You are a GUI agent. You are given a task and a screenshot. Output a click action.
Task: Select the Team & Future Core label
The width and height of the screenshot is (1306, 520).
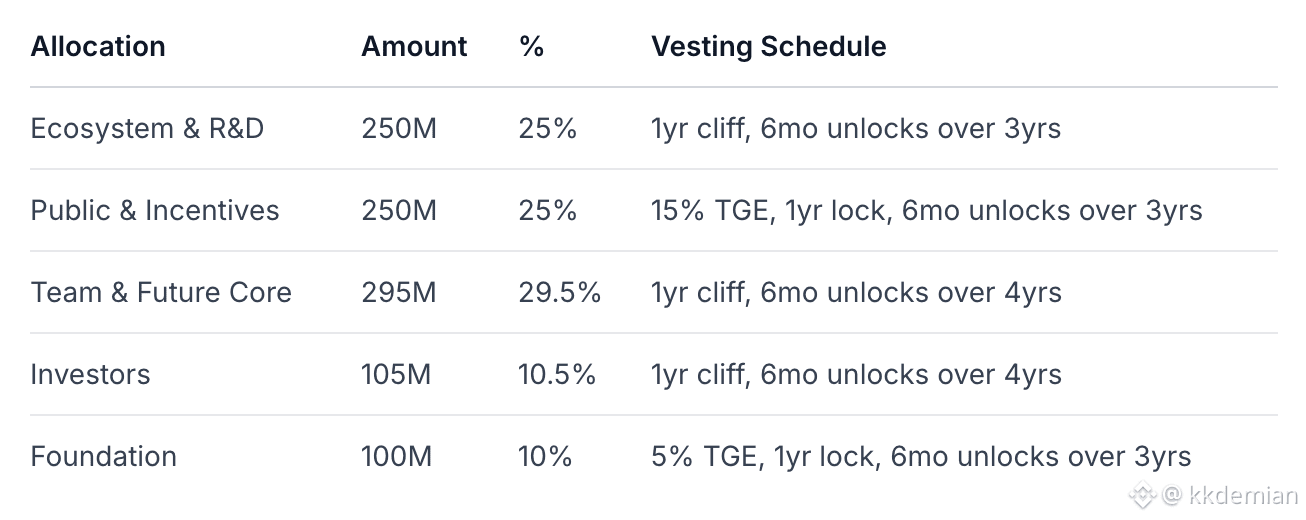161,293
